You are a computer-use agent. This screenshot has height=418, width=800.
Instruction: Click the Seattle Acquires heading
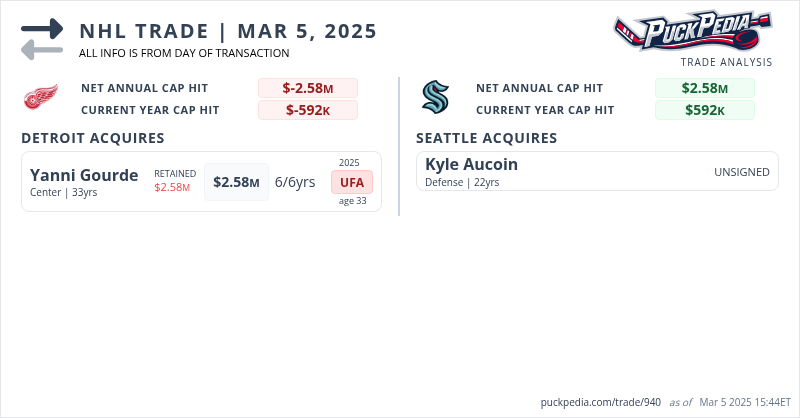486,138
